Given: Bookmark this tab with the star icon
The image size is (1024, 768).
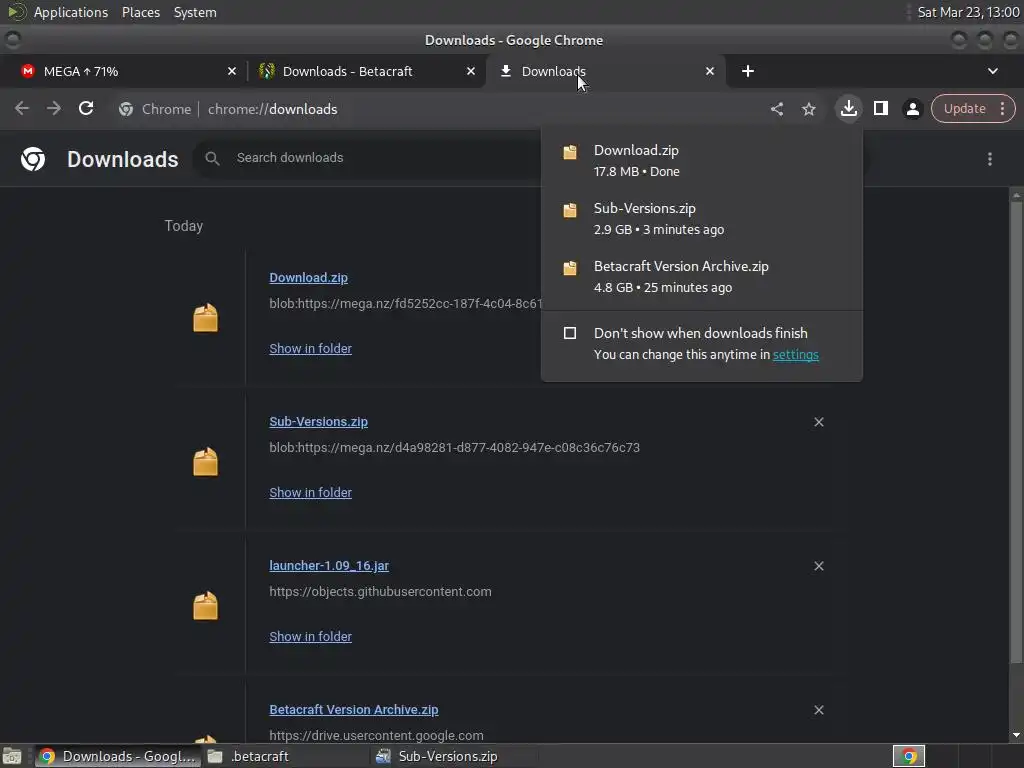Looking at the screenshot, I should [808, 109].
